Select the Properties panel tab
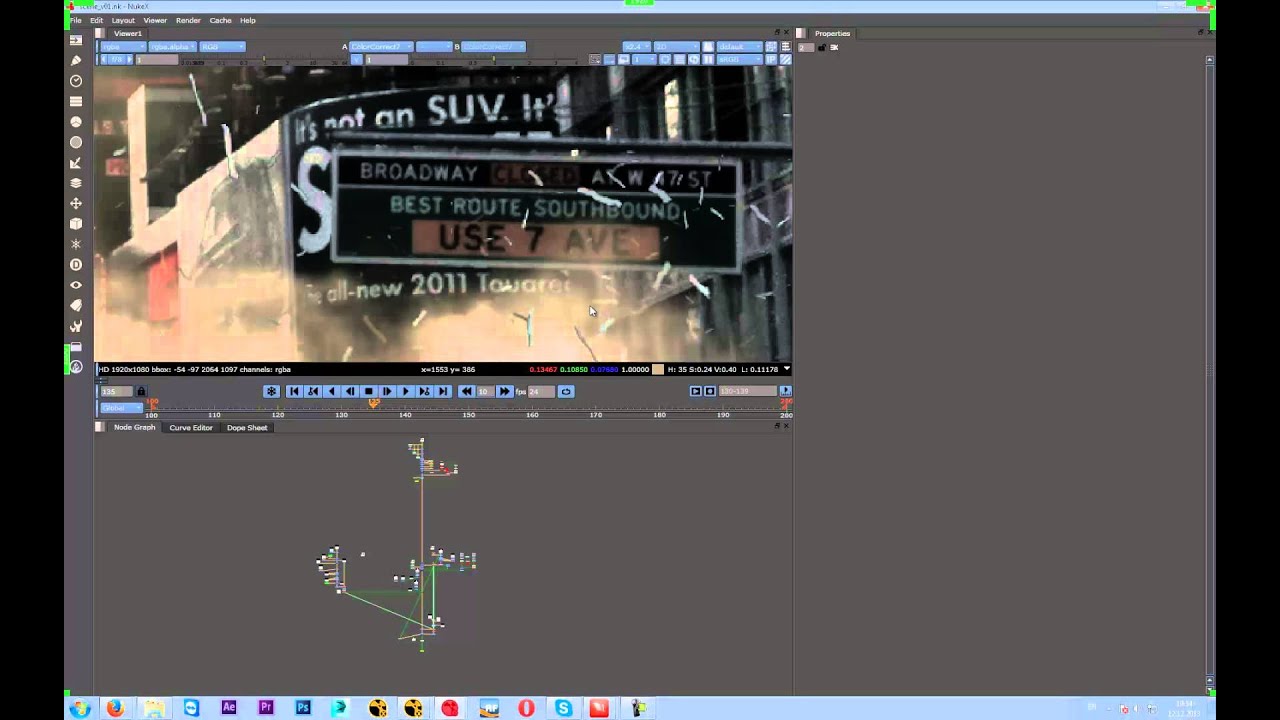Screen dimensions: 1280x720 pyautogui.click(x=832, y=33)
